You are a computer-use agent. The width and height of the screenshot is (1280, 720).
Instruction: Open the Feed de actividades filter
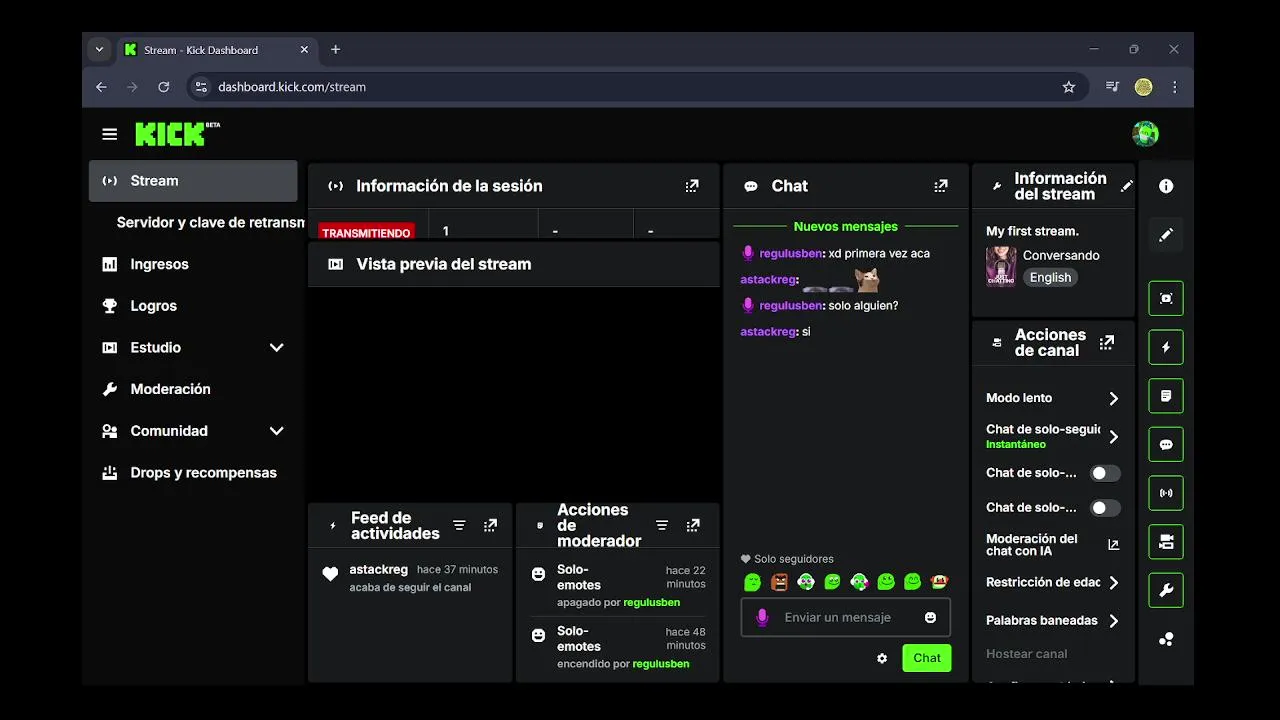[x=459, y=525]
